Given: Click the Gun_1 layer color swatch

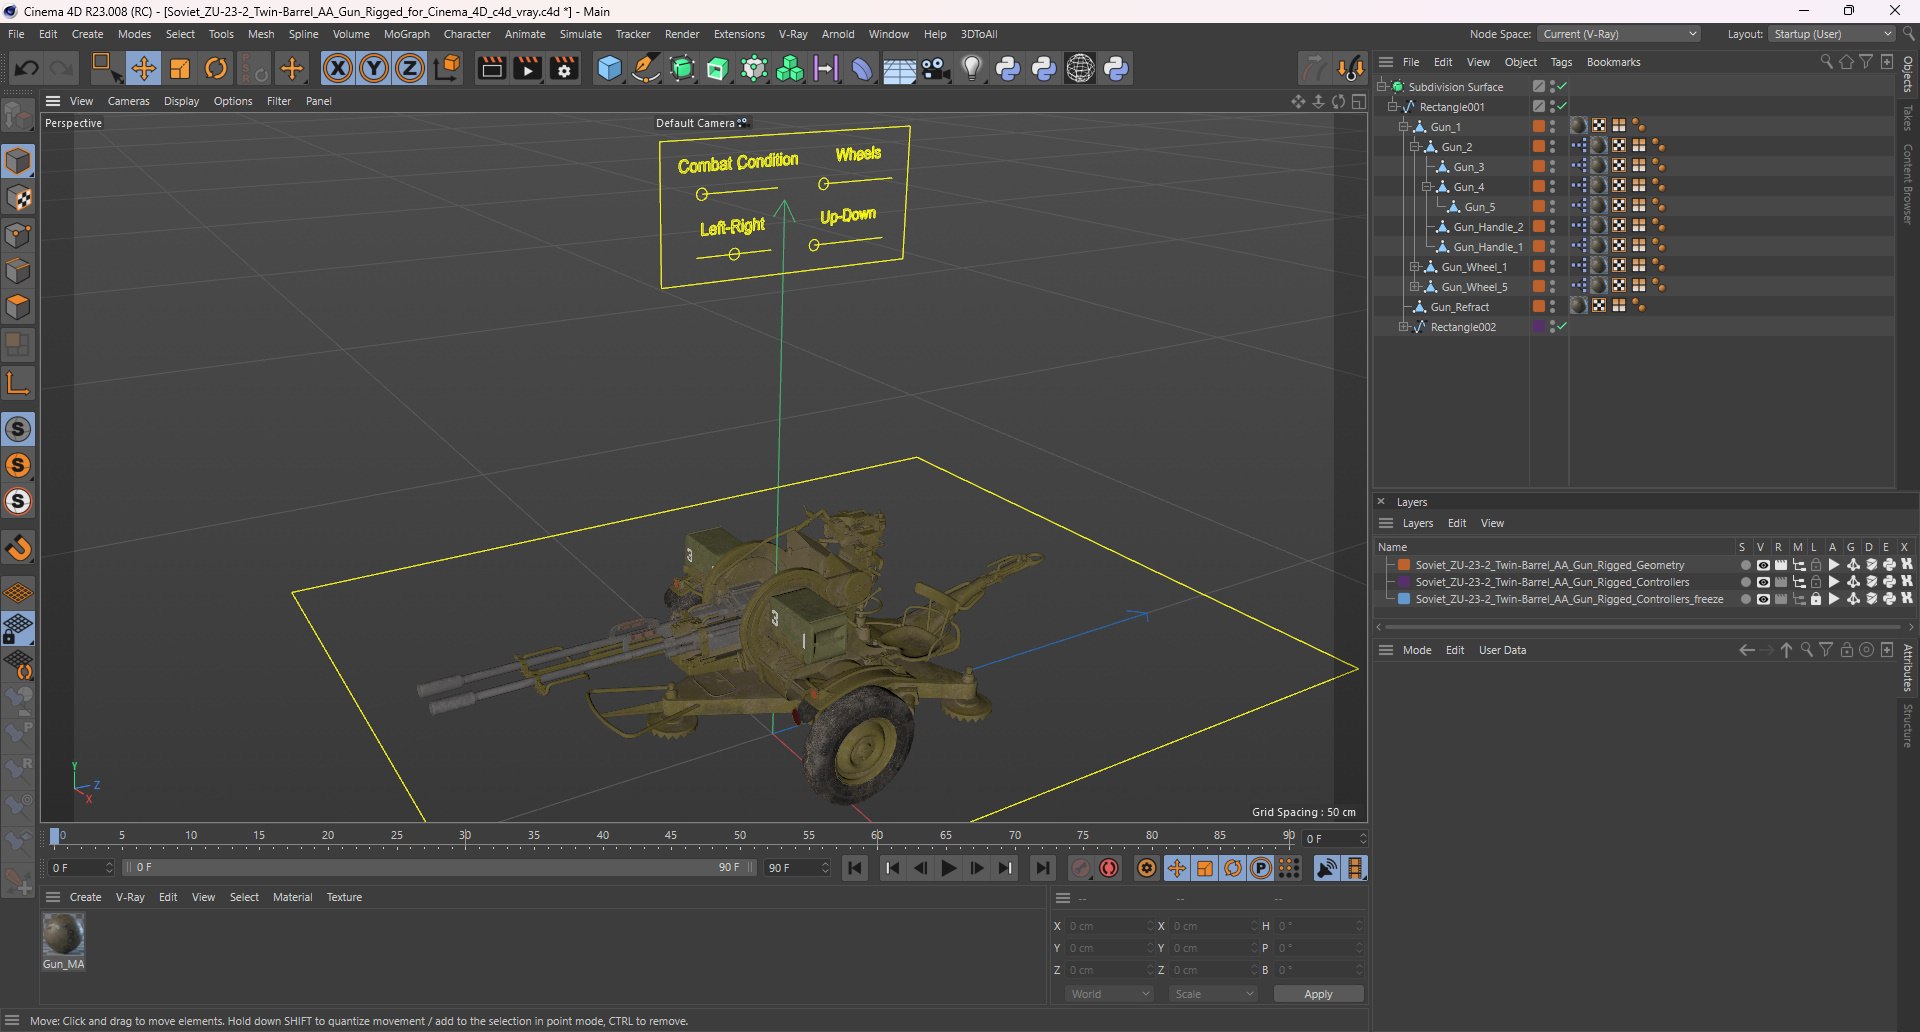Looking at the screenshot, I should point(1539,127).
